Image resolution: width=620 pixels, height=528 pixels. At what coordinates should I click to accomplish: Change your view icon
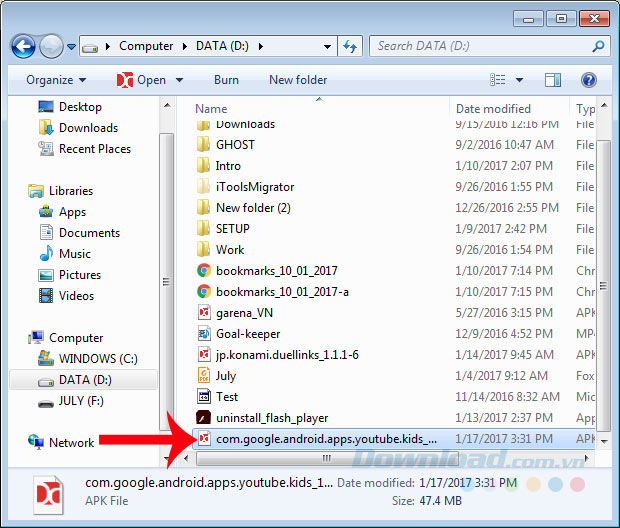pos(498,80)
